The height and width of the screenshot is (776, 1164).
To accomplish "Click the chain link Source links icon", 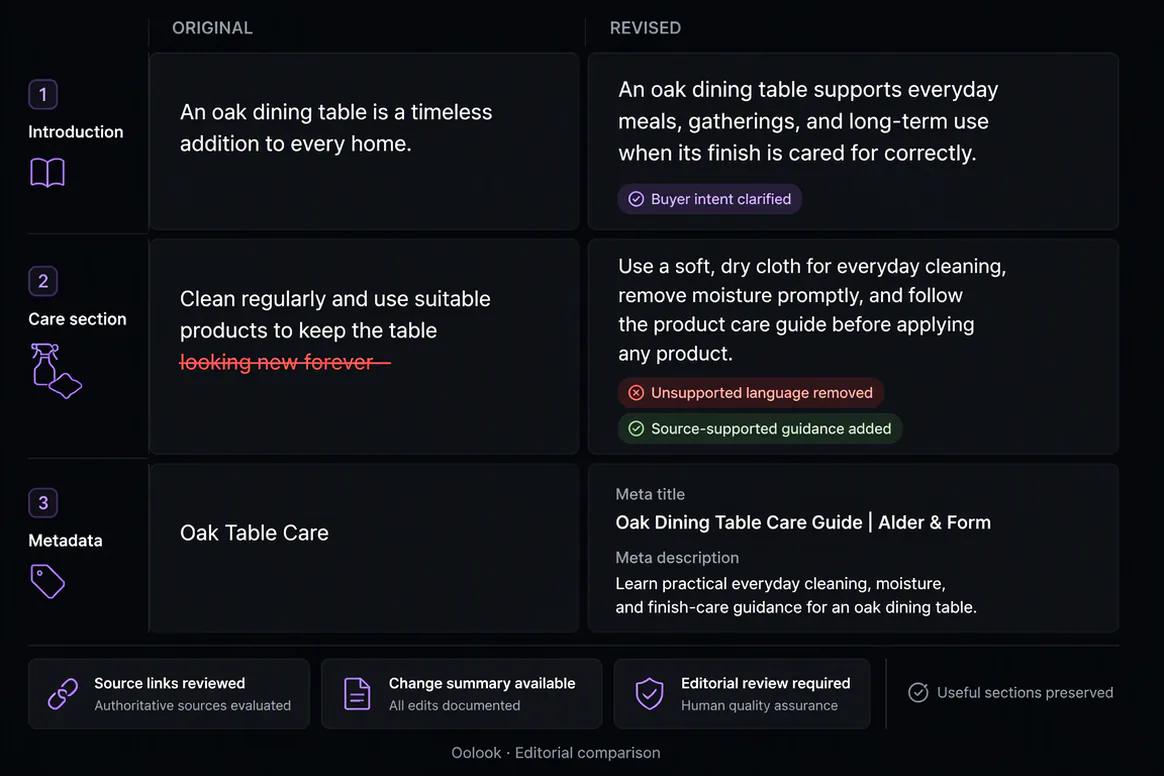I will coord(63,694).
